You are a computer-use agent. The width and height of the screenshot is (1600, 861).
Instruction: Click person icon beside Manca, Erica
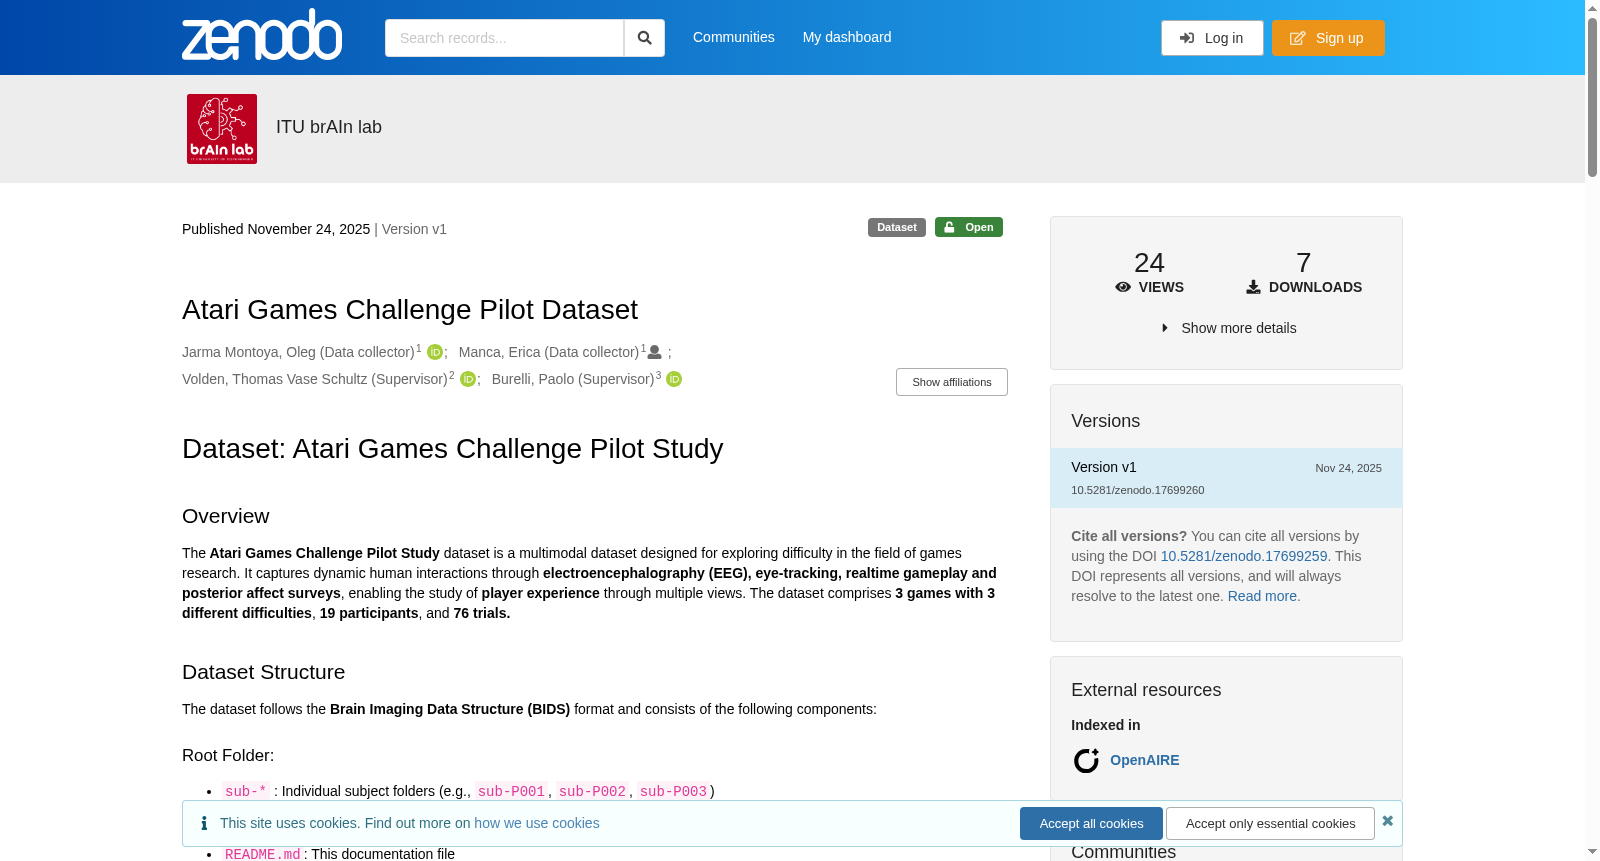(654, 352)
